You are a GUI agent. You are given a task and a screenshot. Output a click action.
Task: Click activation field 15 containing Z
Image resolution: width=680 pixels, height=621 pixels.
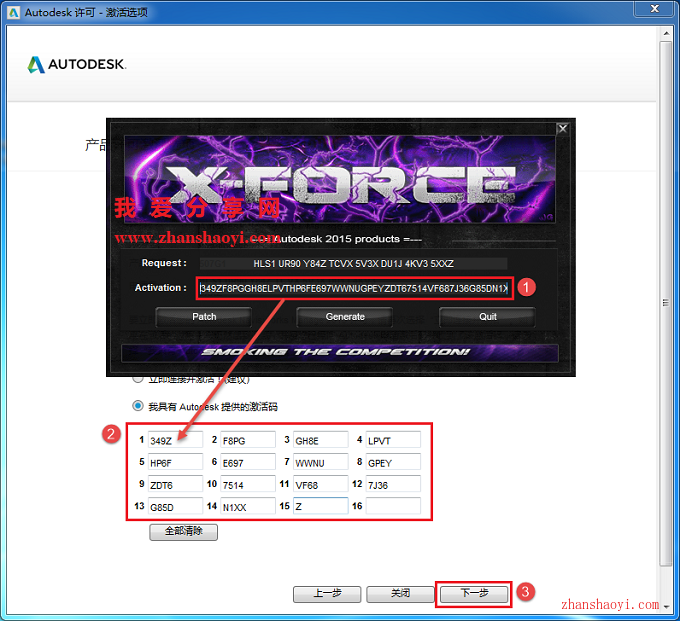[x=320, y=506]
